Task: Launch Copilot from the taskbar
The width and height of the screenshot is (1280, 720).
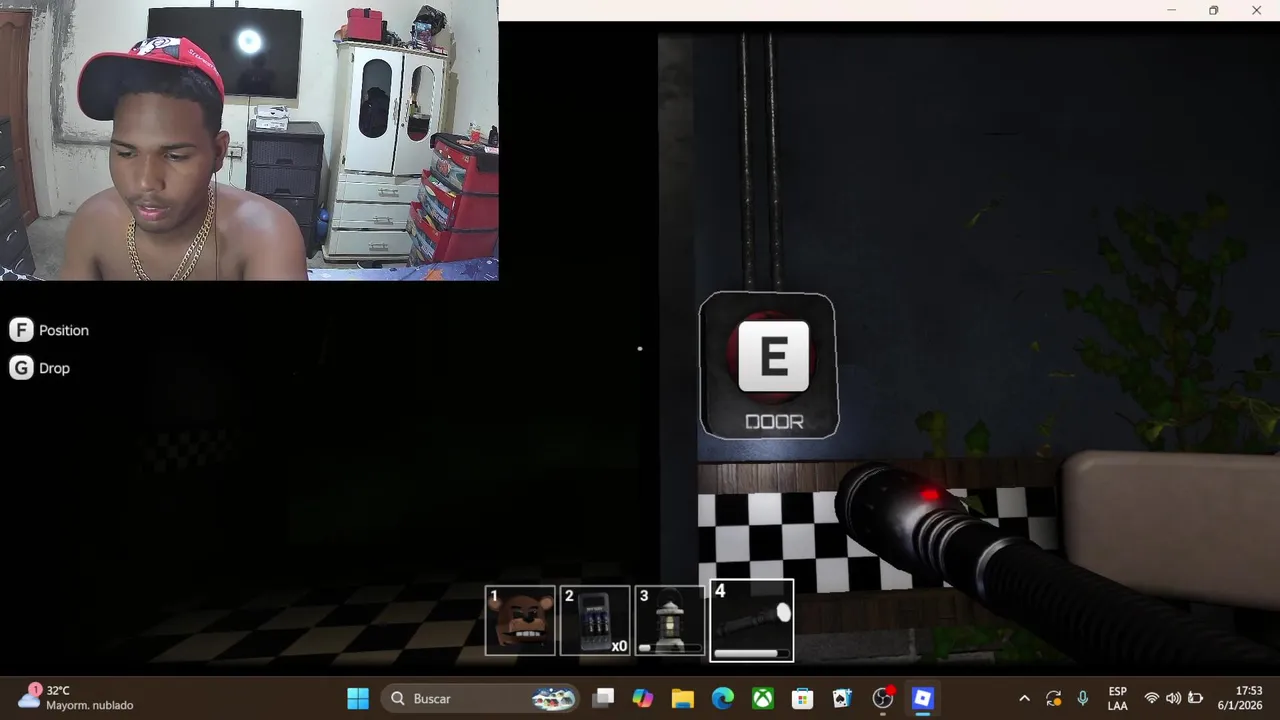Action: pyautogui.click(x=643, y=698)
